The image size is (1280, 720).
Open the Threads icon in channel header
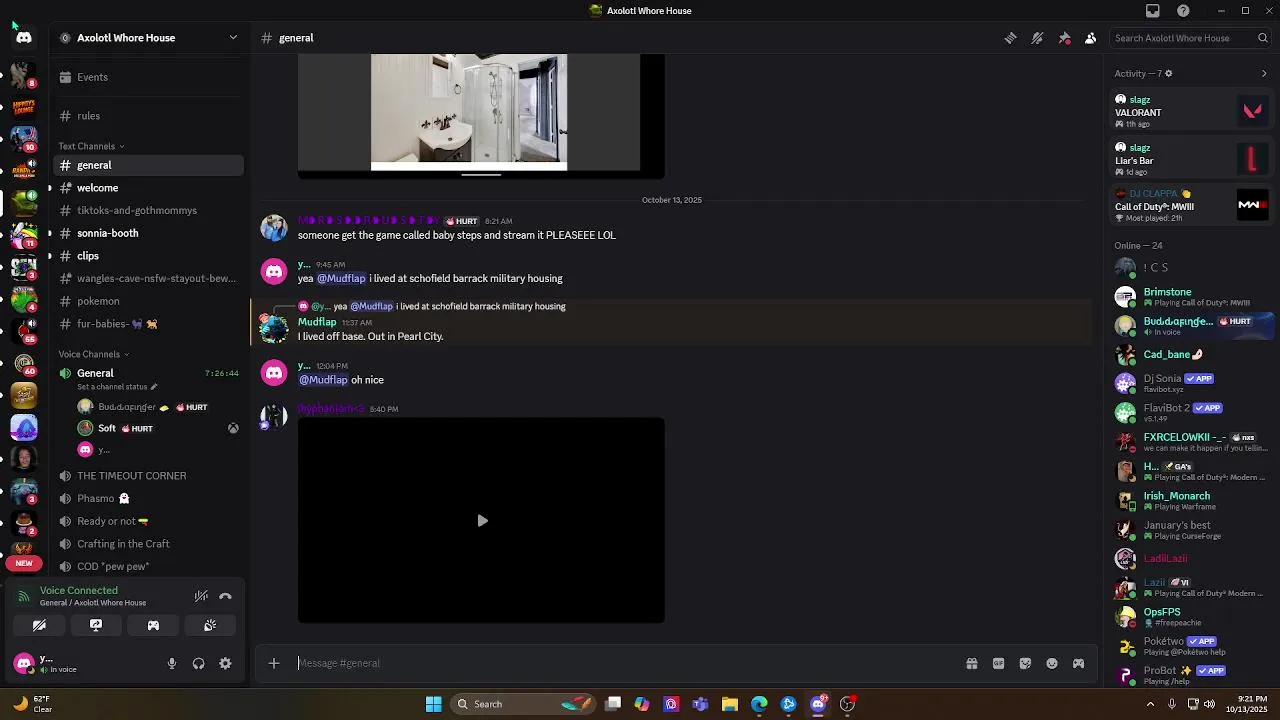pos(1010,38)
